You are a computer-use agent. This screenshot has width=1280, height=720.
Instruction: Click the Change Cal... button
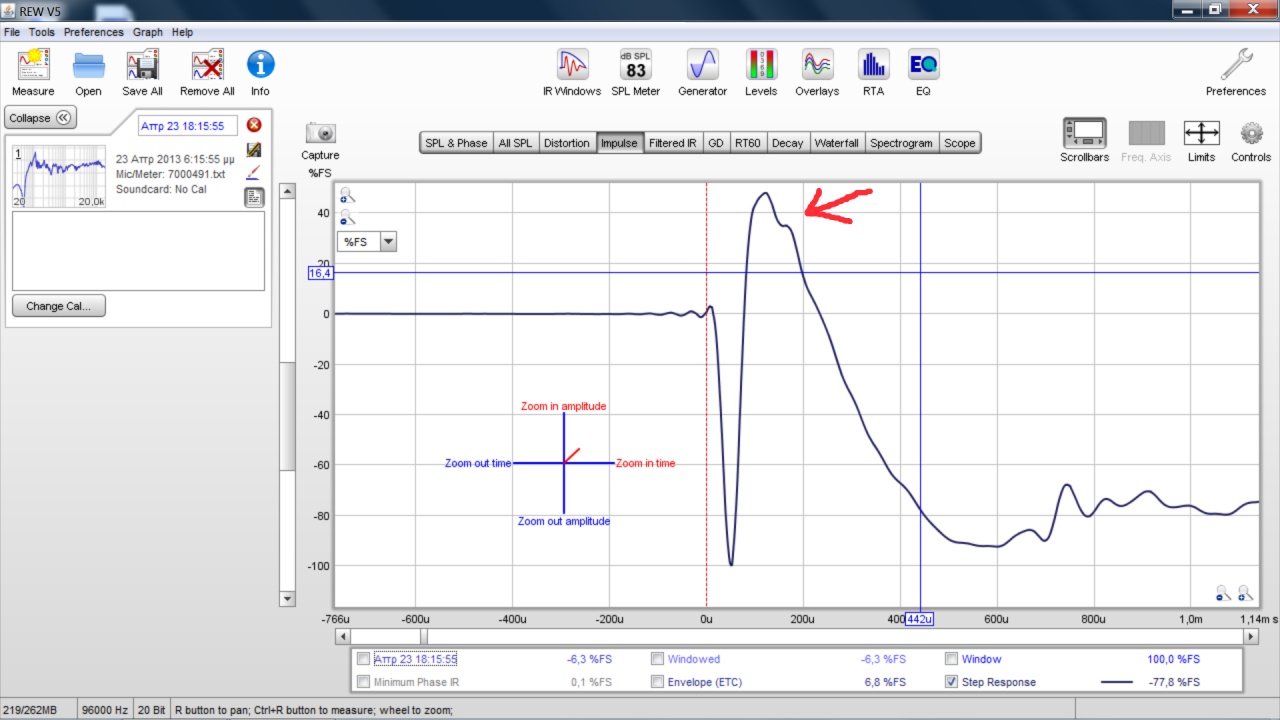(x=59, y=306)
